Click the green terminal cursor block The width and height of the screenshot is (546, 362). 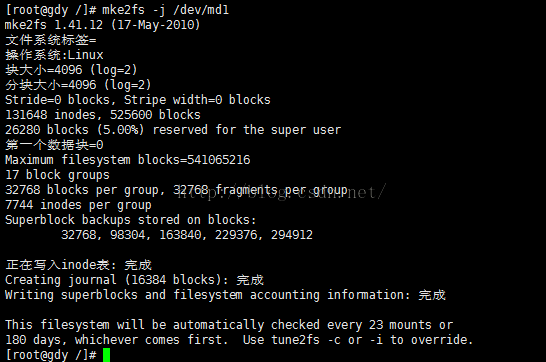(107, 355)
